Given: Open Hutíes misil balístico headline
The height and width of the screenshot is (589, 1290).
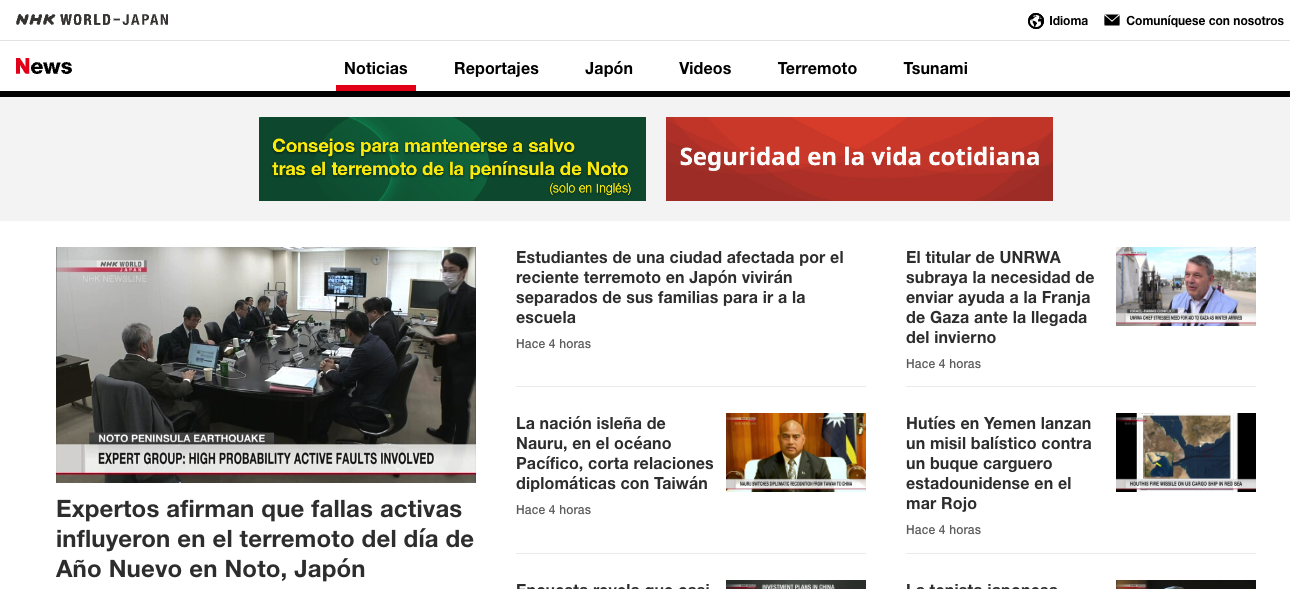Looking at the screenshot, I should click(x=998, y=463).
